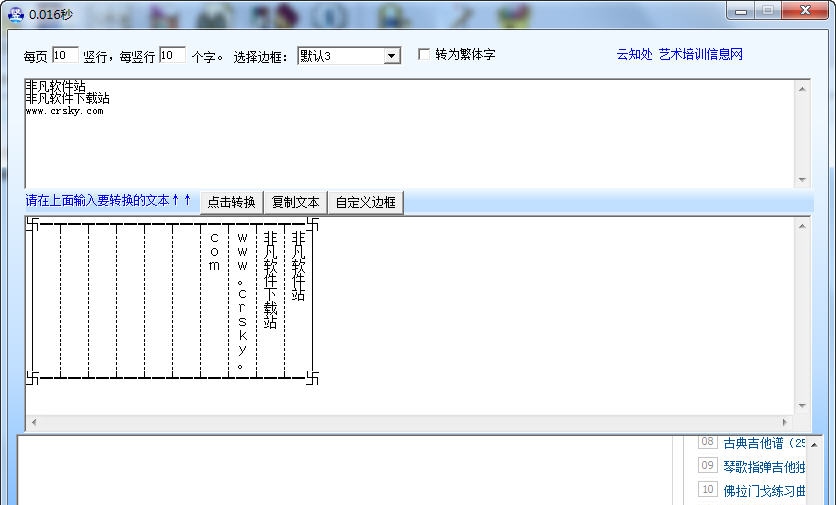Viewport: 836px width, 505px height.
Task: Focus the columns-per-page input field
Action: click(65, 55)
